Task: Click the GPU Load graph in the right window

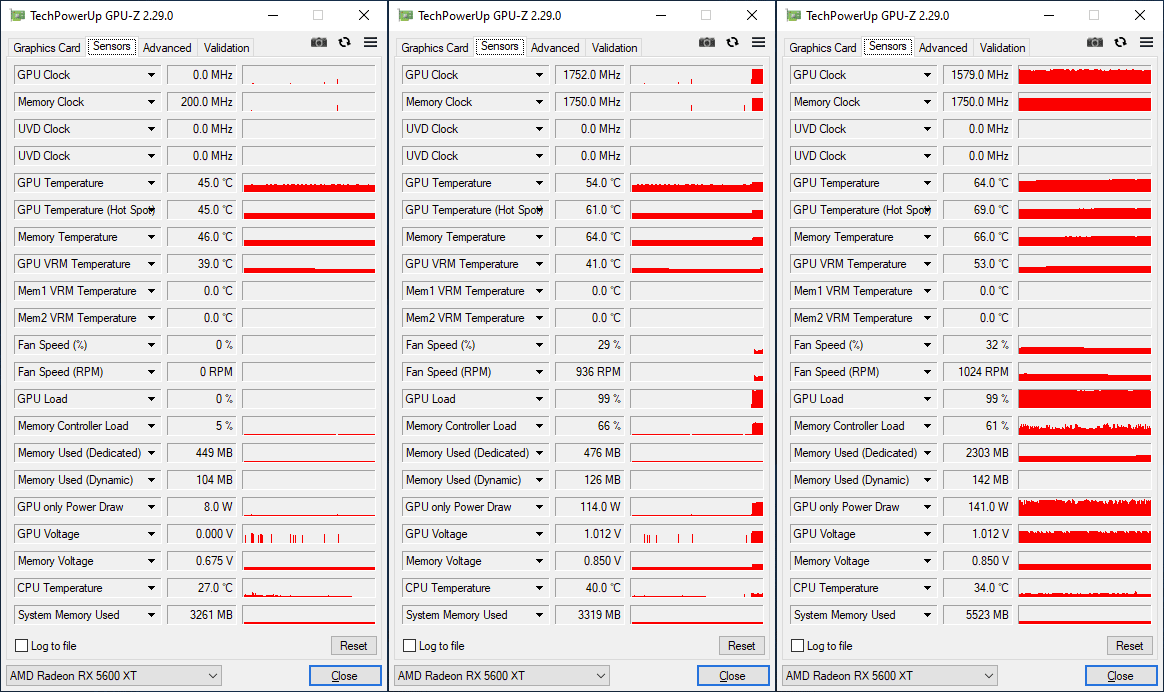Action: pos(1085,399)
